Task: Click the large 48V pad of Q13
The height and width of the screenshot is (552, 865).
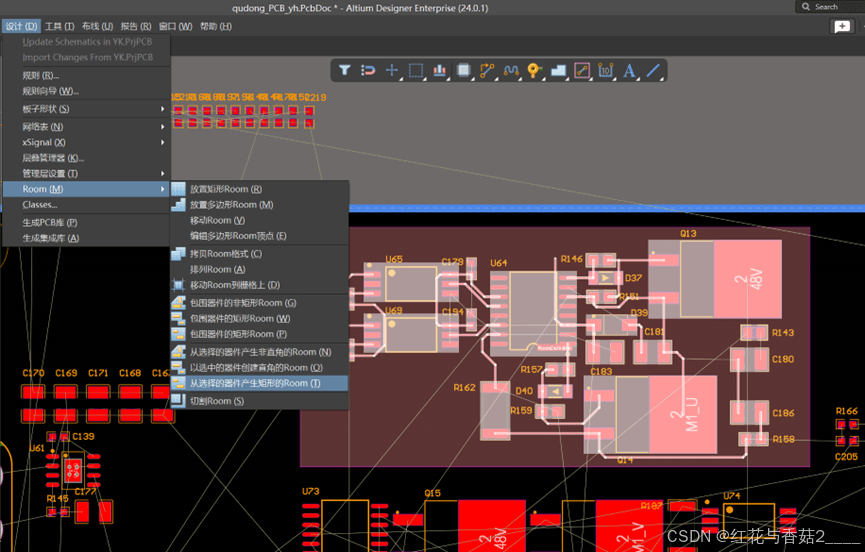Action: (747, 278)
